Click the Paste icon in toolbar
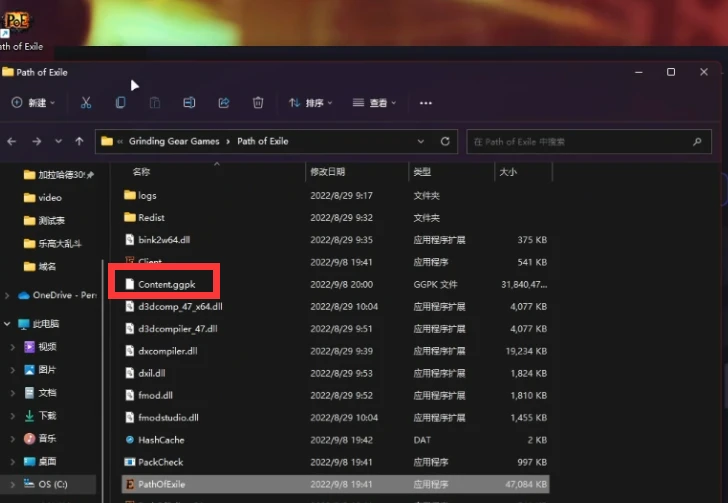Screen dimensions: 728x503 [155, 103]
